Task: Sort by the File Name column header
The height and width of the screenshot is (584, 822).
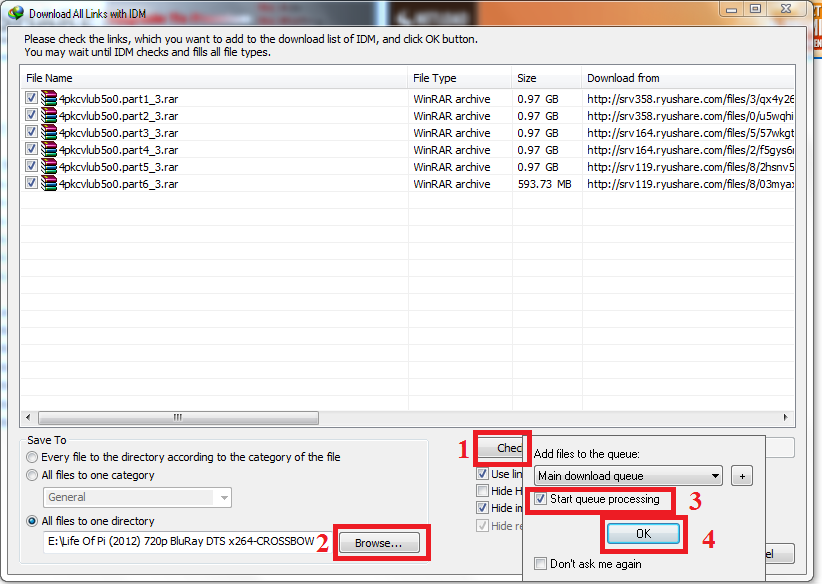Action: pos(214,78)
